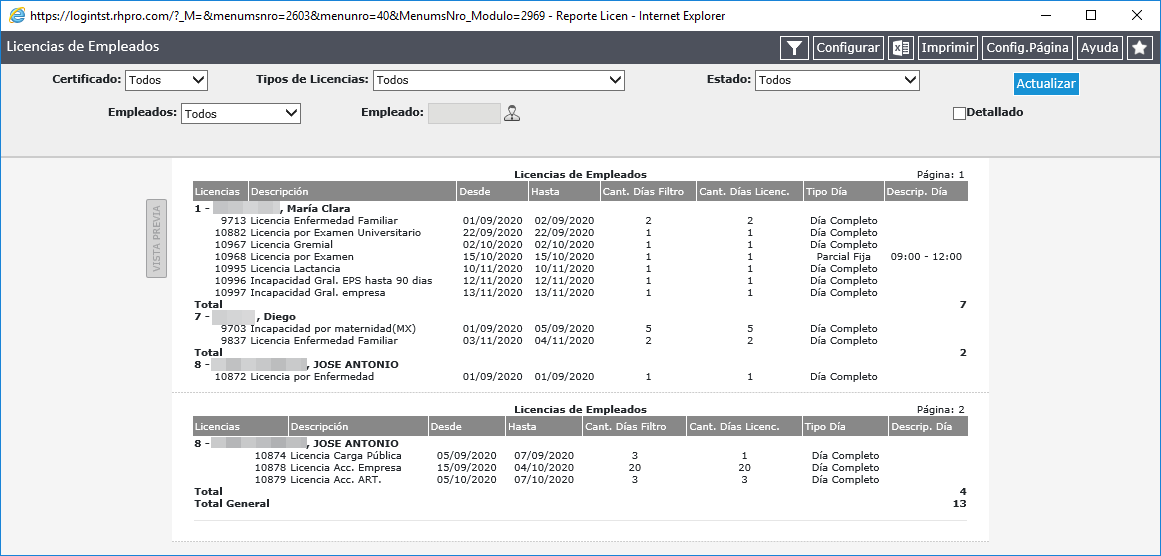Click the Desde column header on page 1
This screenshot has width=1161, height=556.
pos(492,191)
